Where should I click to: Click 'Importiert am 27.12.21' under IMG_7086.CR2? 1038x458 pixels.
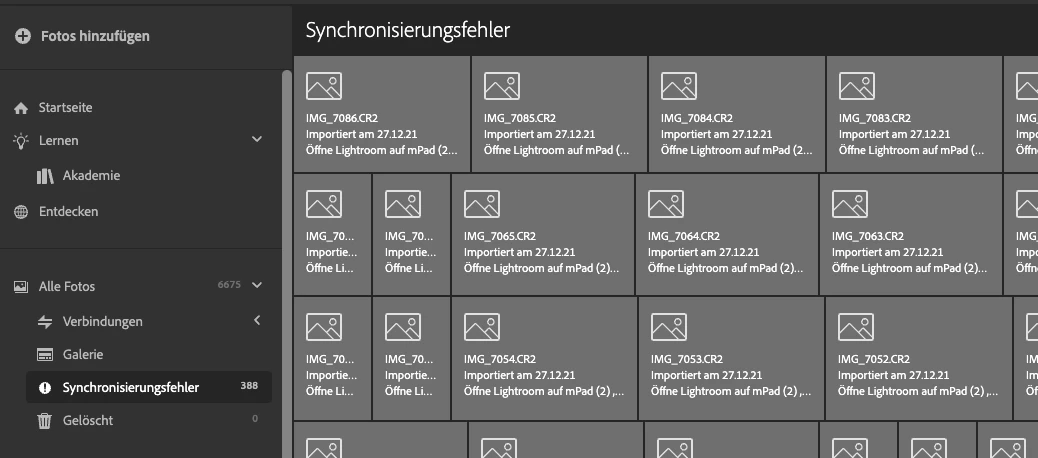[x=361, y=134]
